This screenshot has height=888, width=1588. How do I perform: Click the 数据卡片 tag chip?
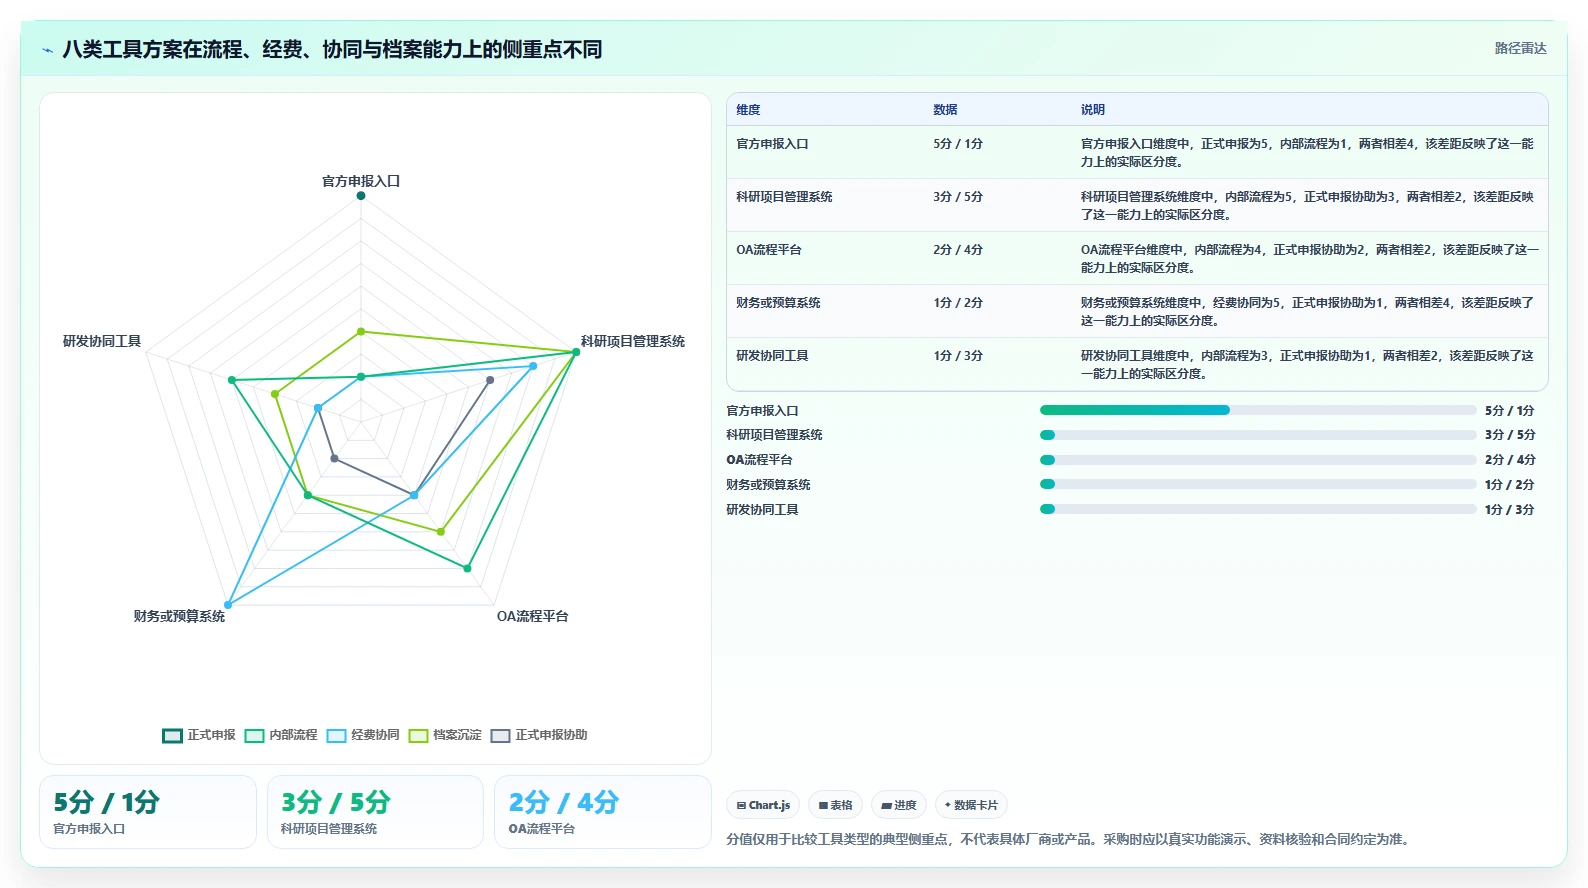tap(971, 805)
